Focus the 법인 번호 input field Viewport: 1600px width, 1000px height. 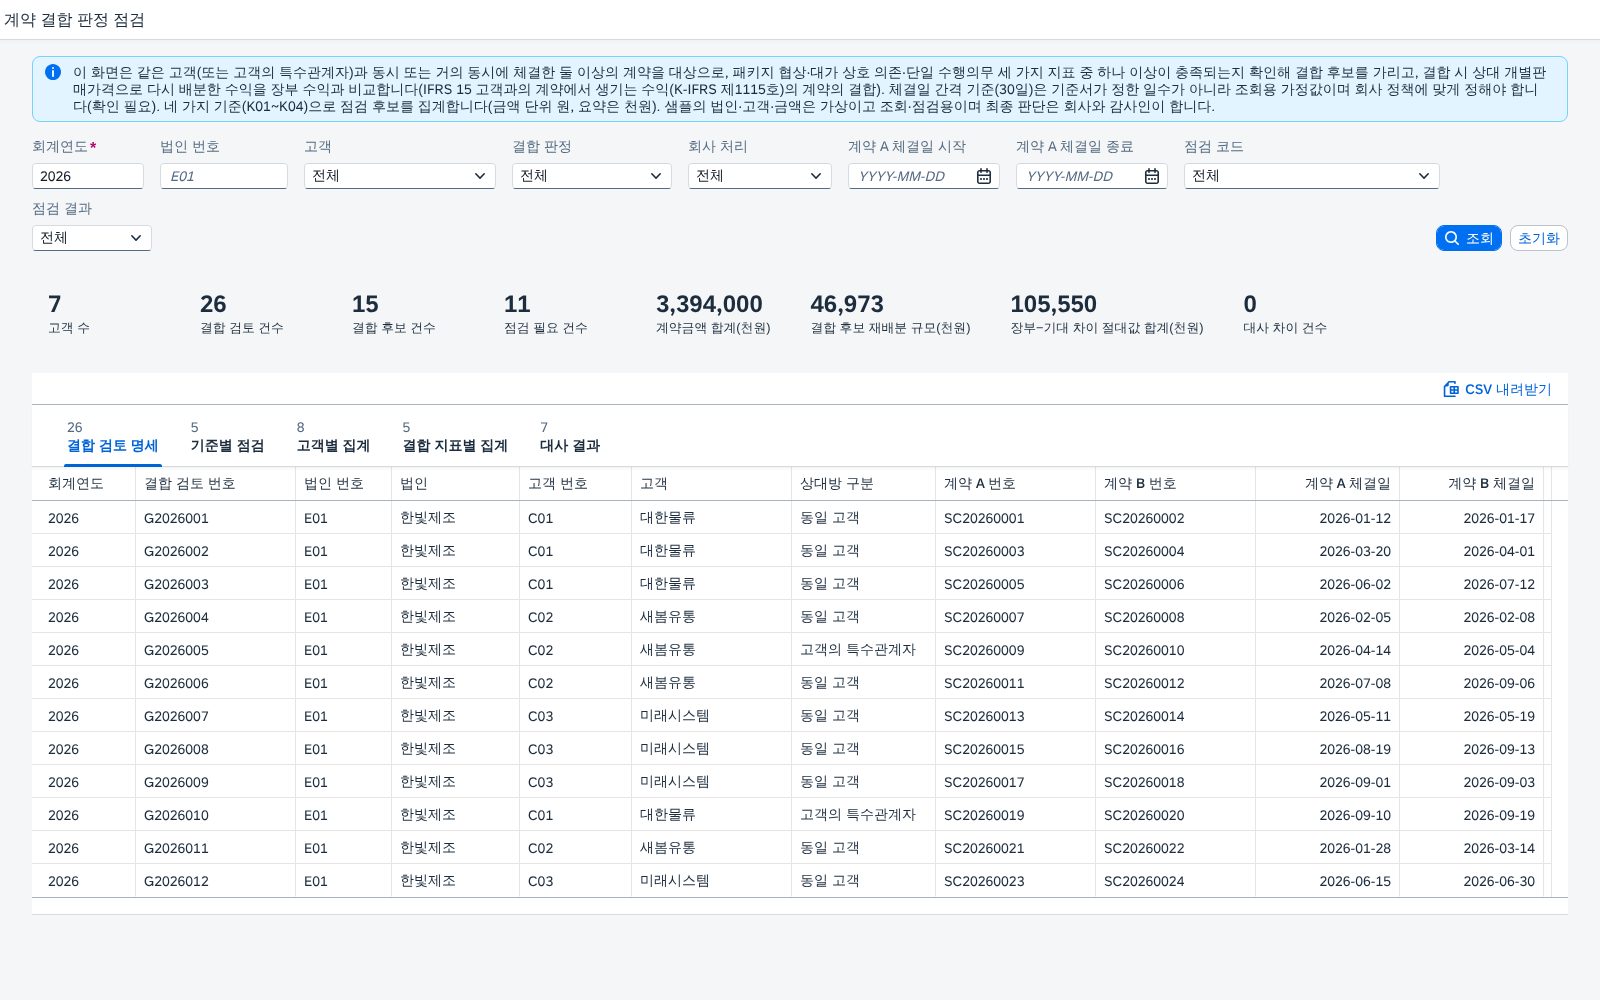pyautogui.click(x=224, y=176)
